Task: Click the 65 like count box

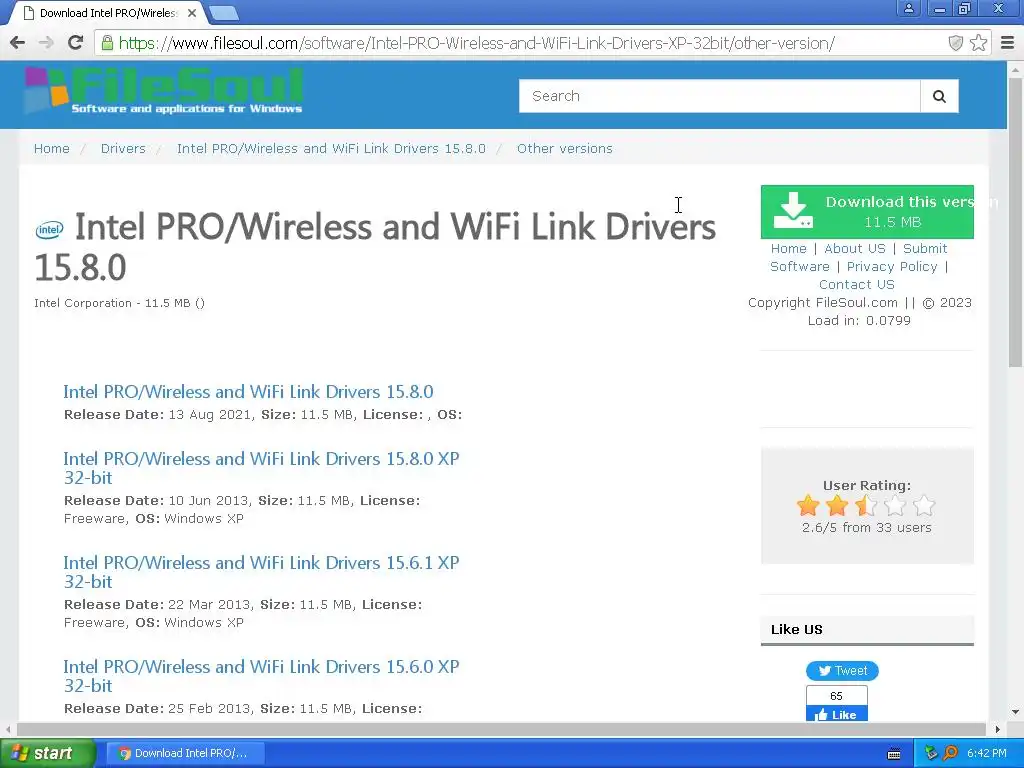Action: click(837, 696)
